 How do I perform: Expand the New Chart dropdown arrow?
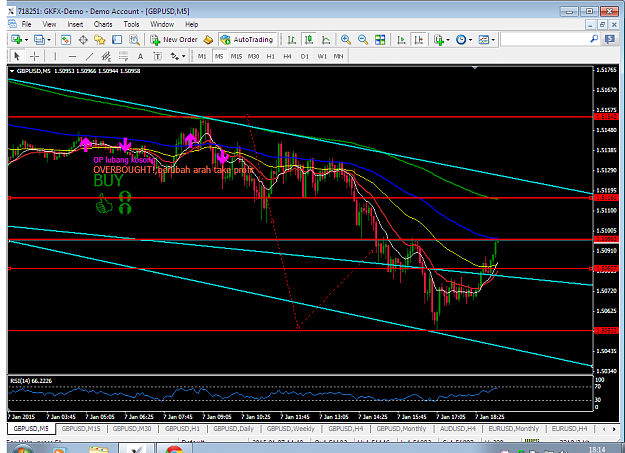pos(26,39)
